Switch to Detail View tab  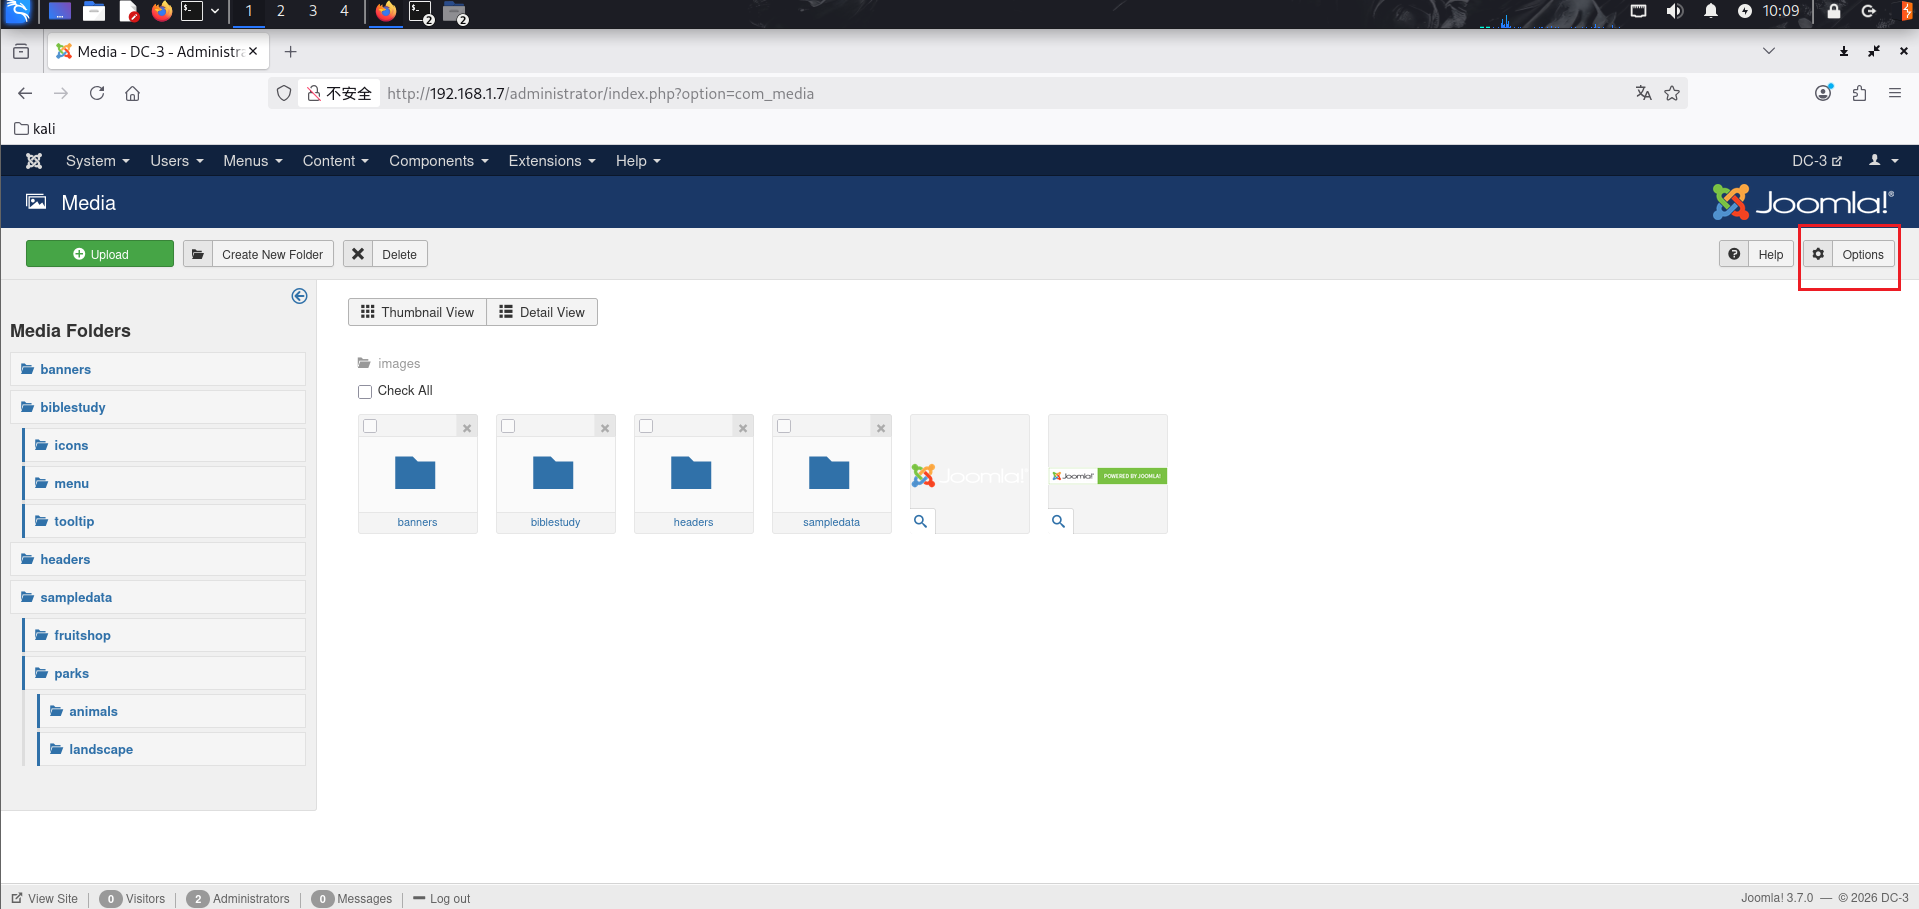point(542,312)
